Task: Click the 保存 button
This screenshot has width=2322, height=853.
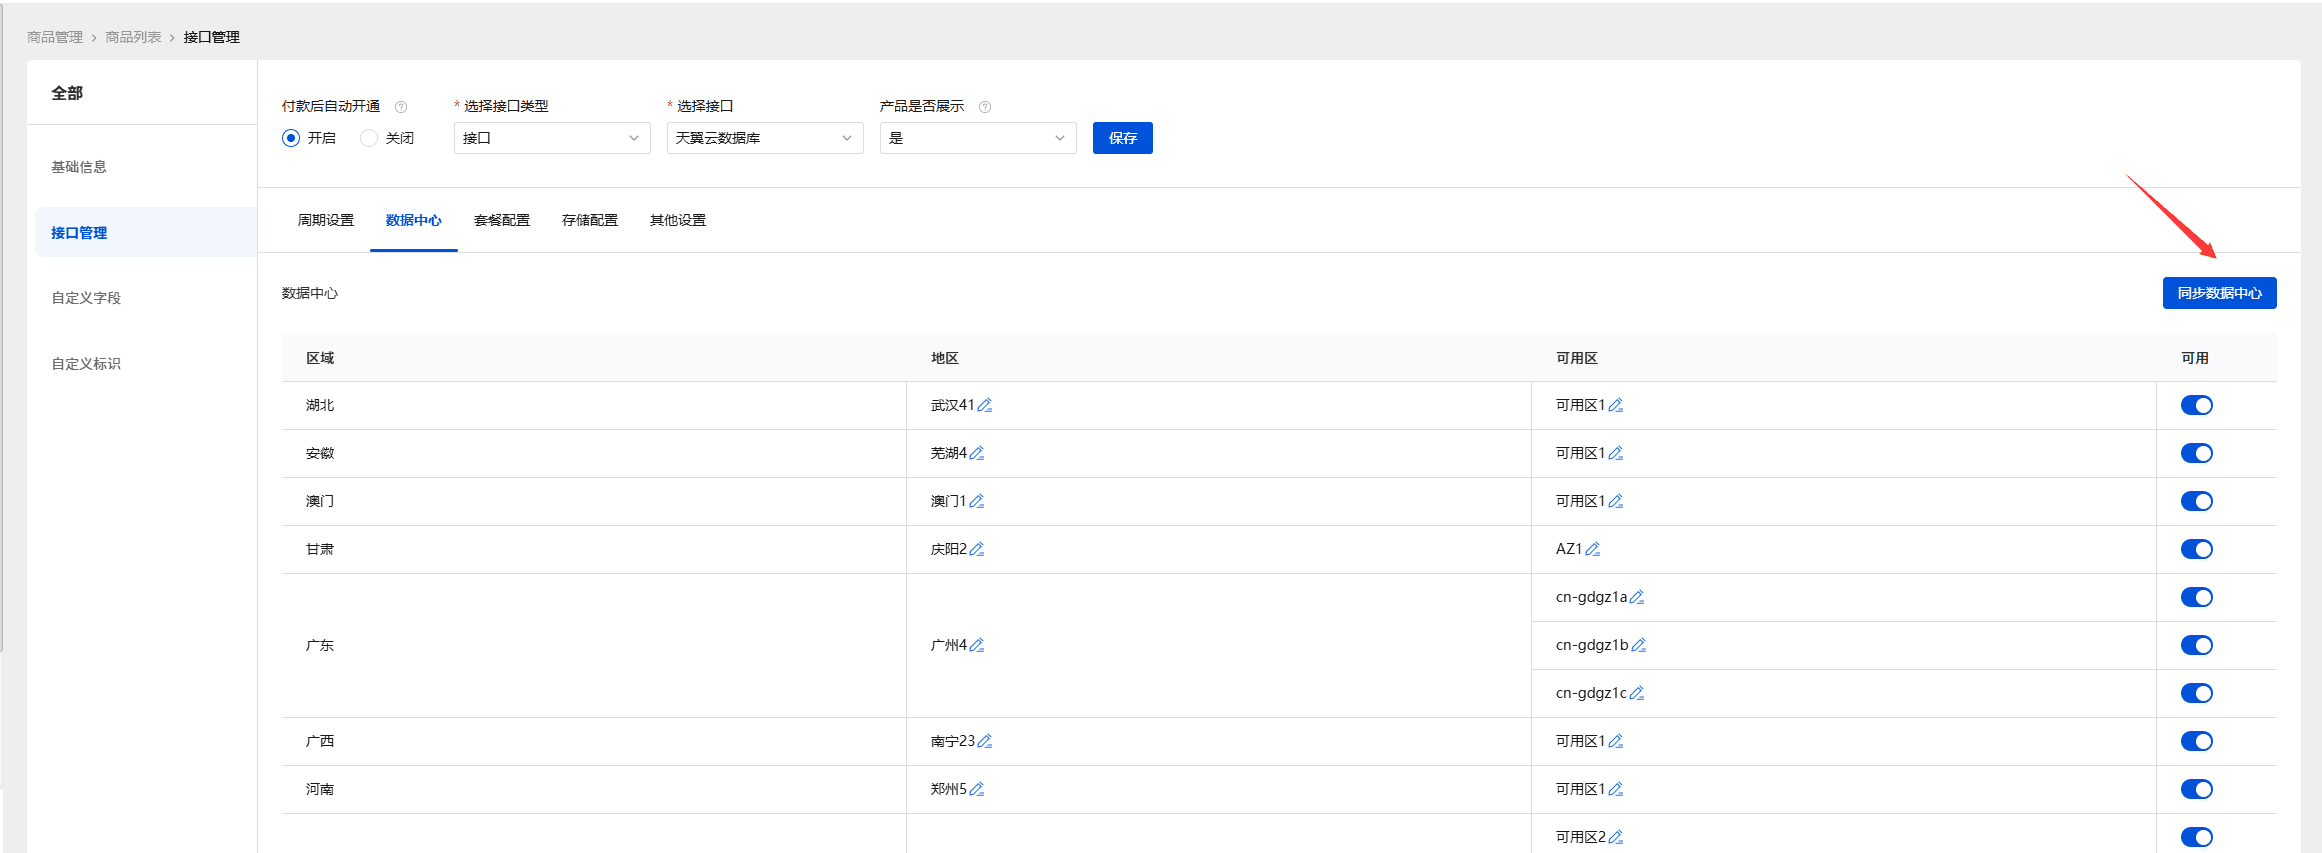Action: point(1123,138)
